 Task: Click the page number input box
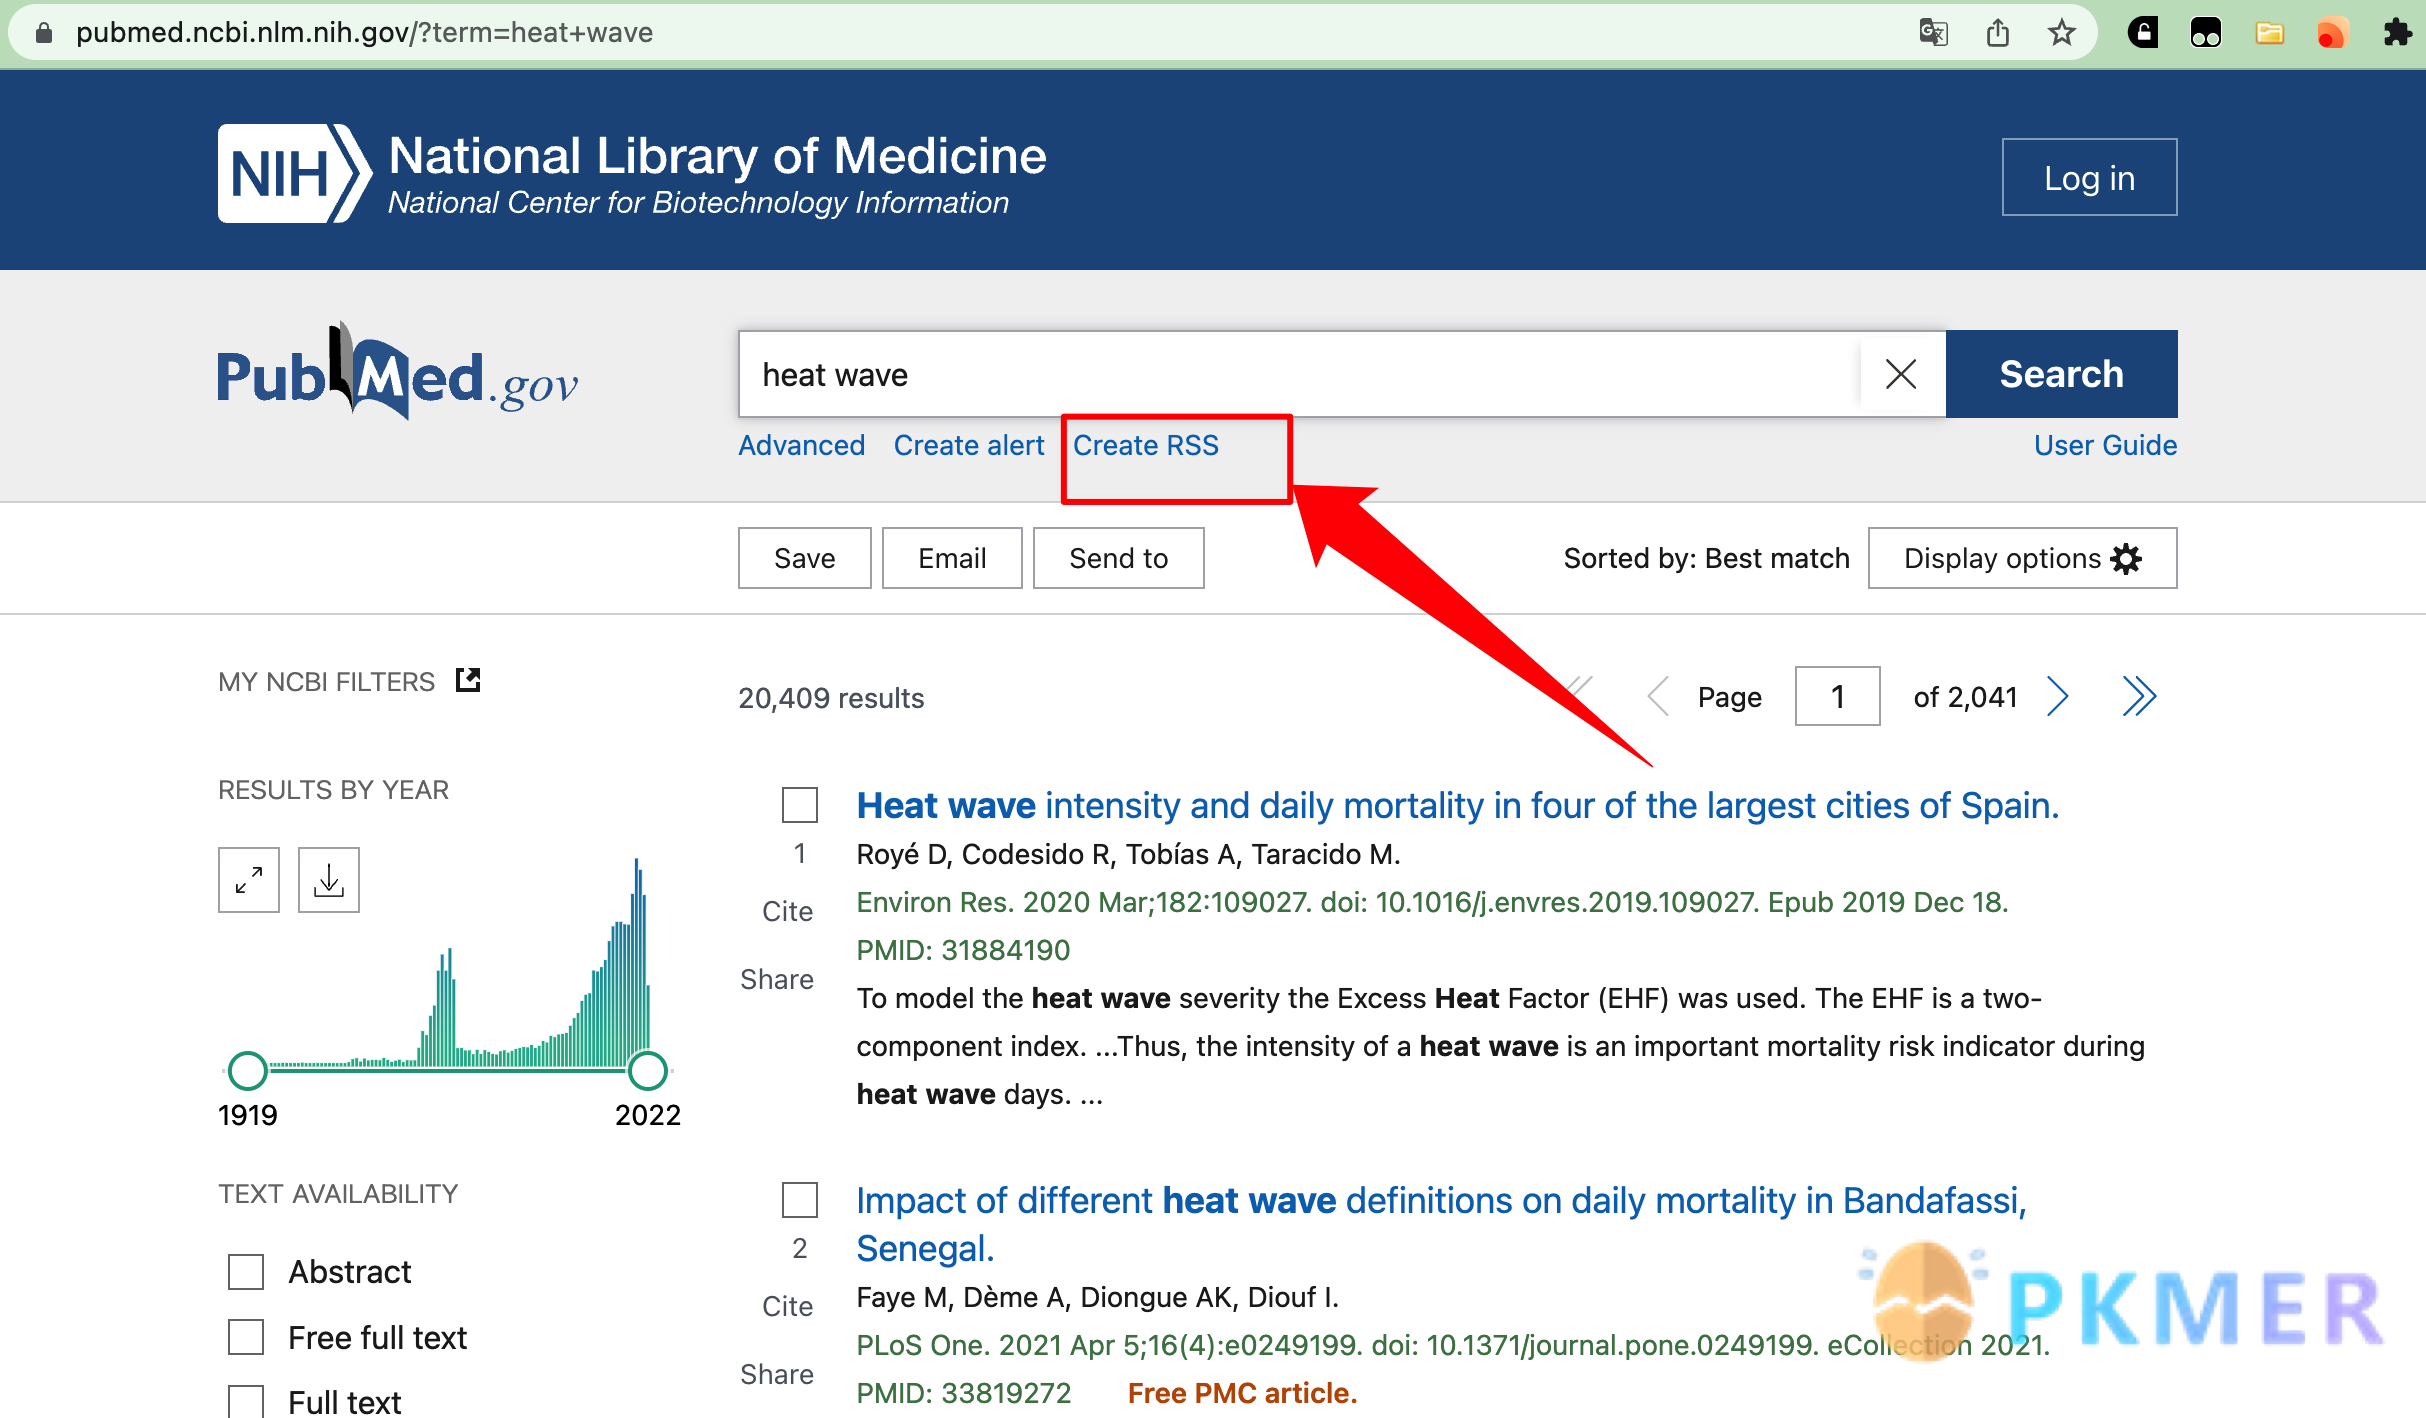1837,696
